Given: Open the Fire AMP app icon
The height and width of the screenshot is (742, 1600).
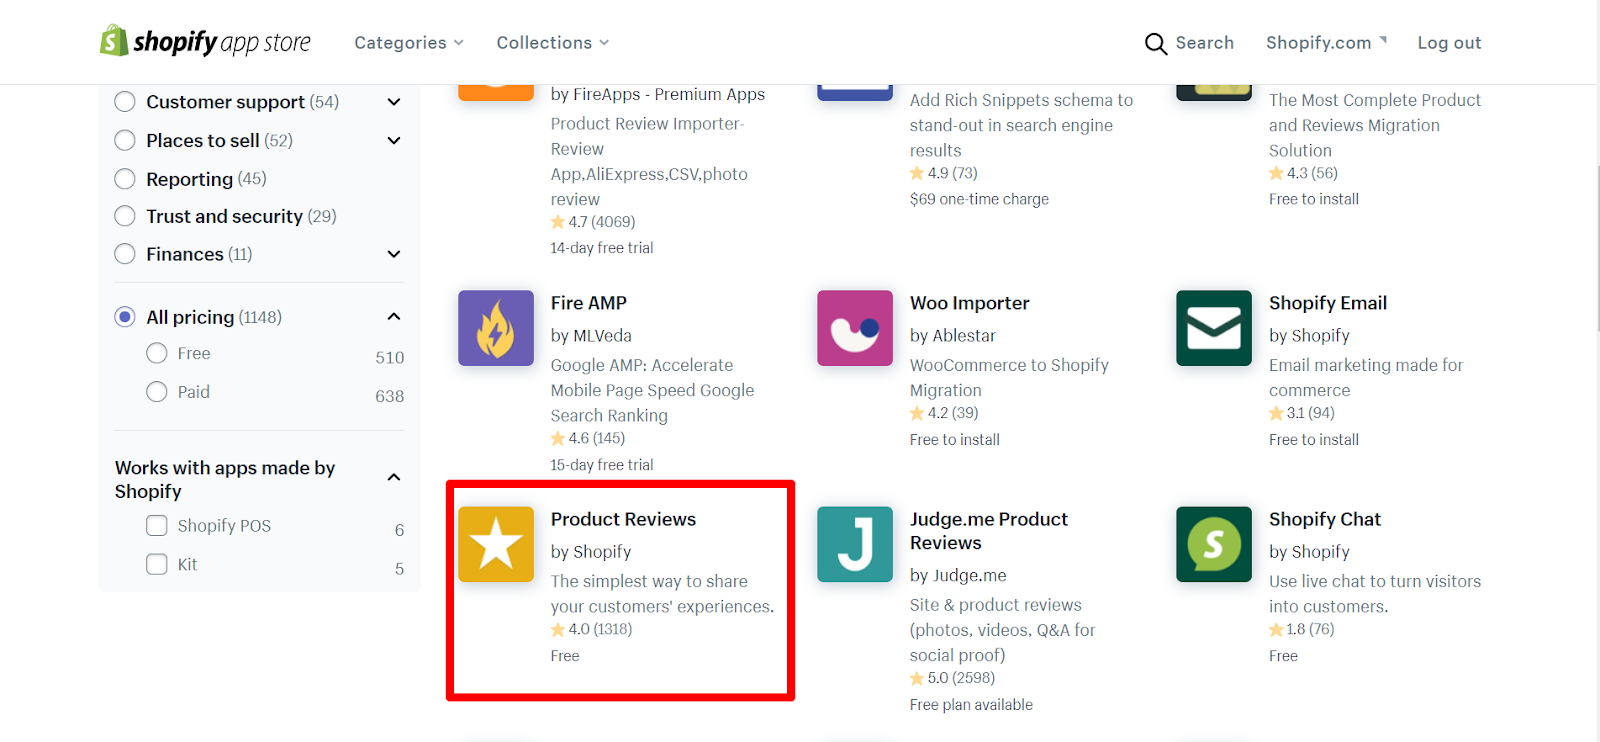Looking at the screenshot, I should 496,328.
